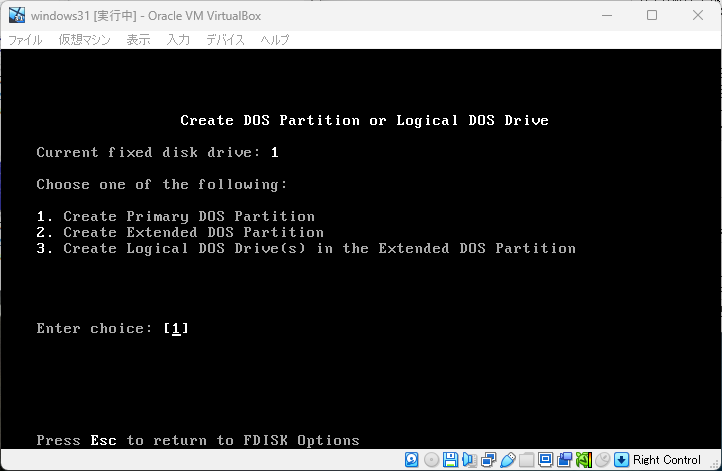
Task: Open the ファイル menu
Action: point(25,40)
